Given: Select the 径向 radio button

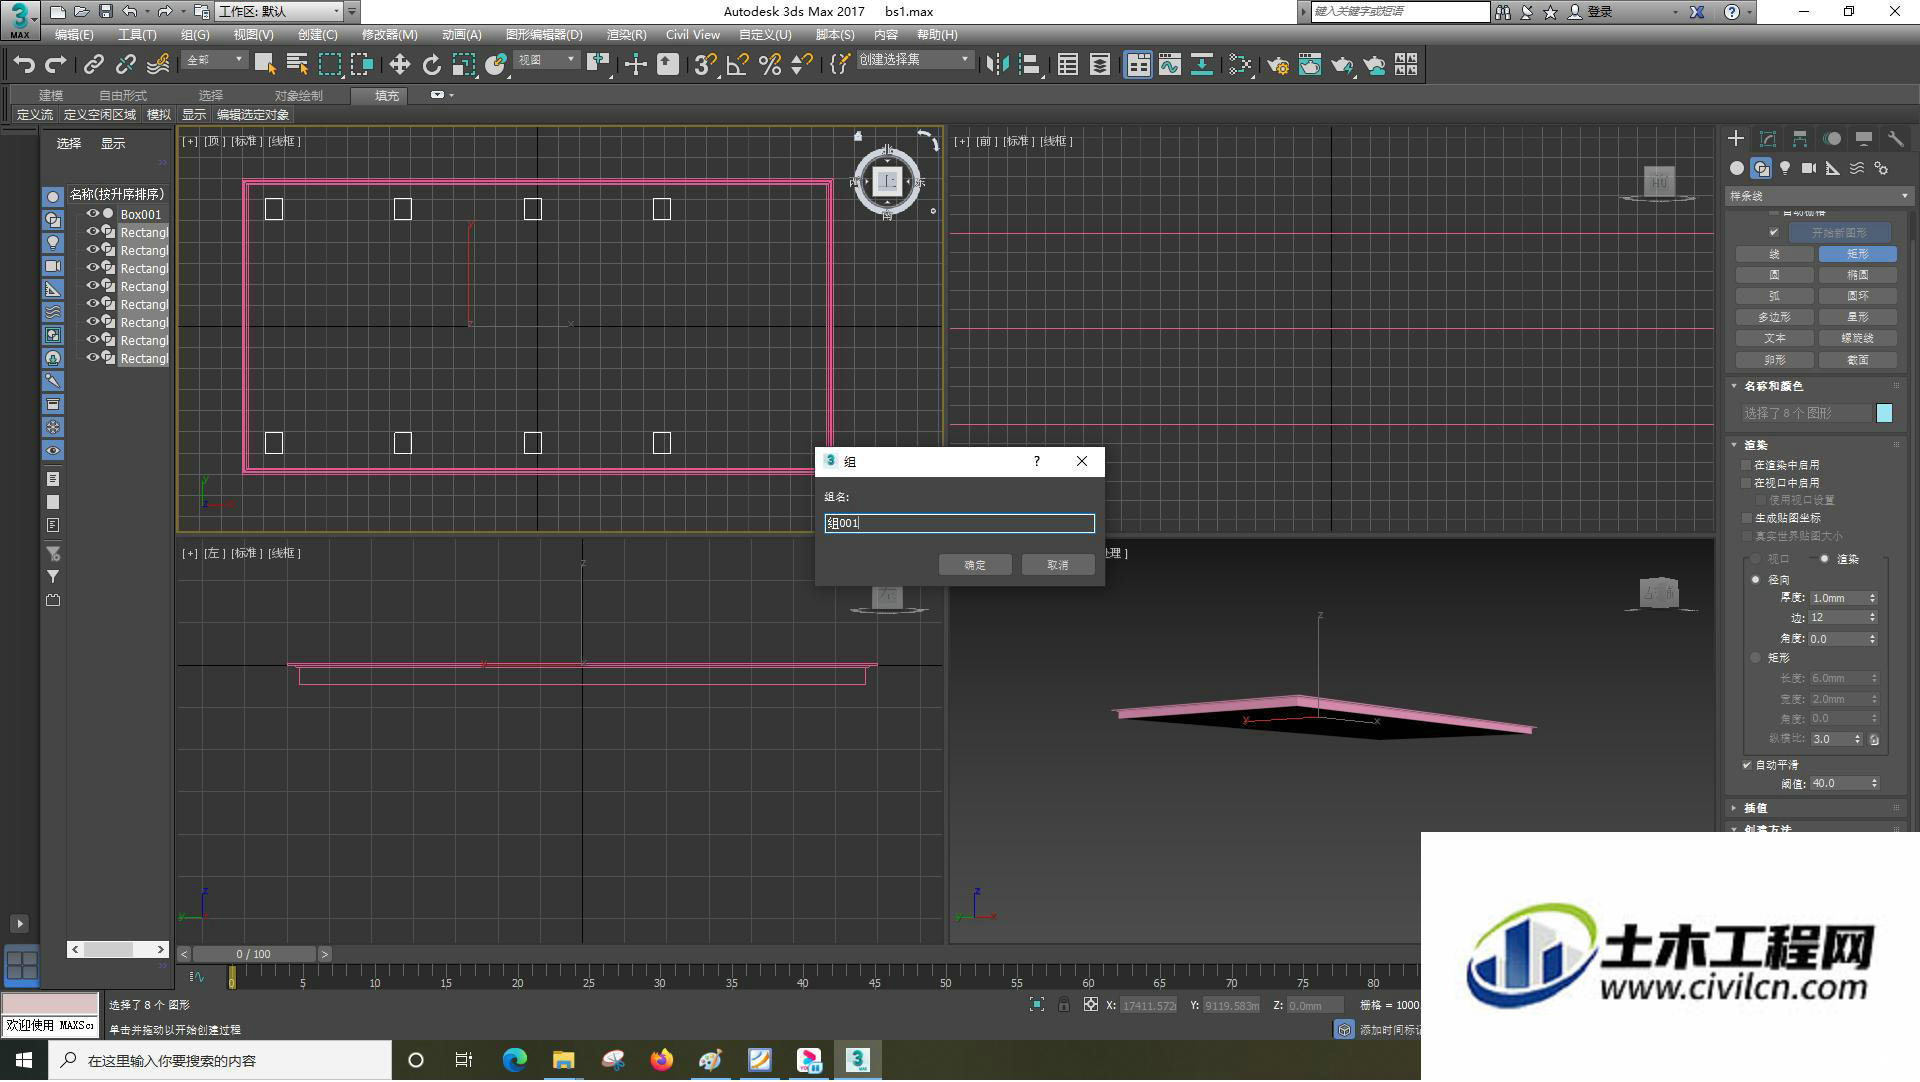Looking at the screenshot, I should [1756, 580].
